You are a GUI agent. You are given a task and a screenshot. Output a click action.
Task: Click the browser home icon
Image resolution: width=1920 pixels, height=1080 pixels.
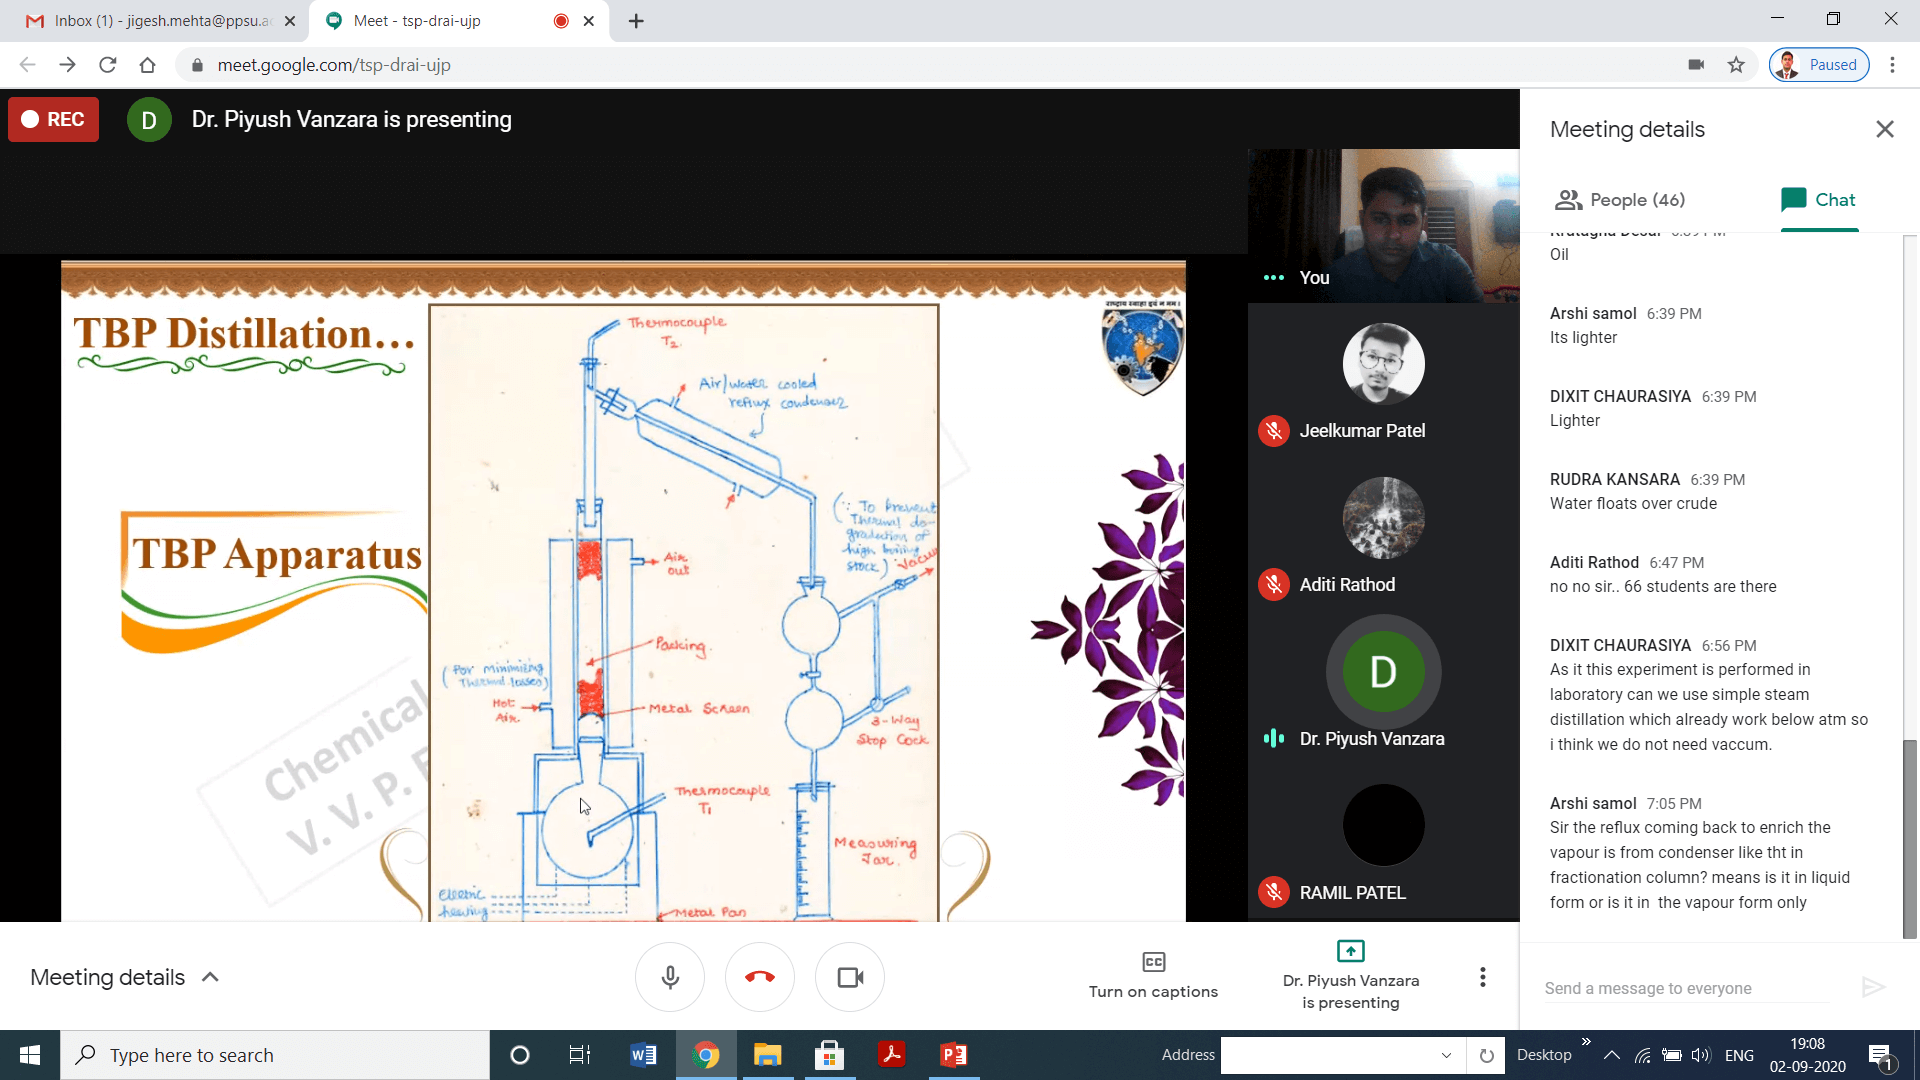pyautogui.click(x=147, y=65)
